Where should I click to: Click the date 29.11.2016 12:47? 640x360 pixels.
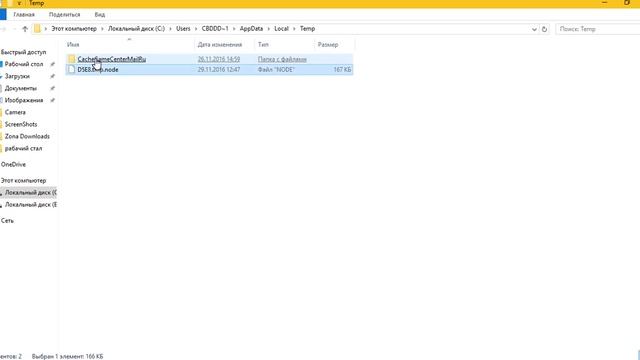(219, 70)
